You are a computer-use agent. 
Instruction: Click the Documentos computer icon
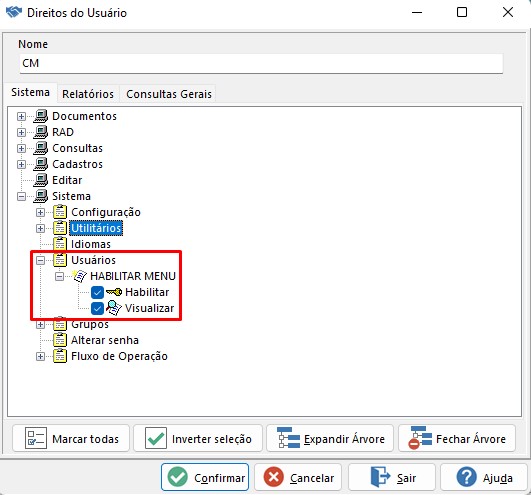pos(41,116)
